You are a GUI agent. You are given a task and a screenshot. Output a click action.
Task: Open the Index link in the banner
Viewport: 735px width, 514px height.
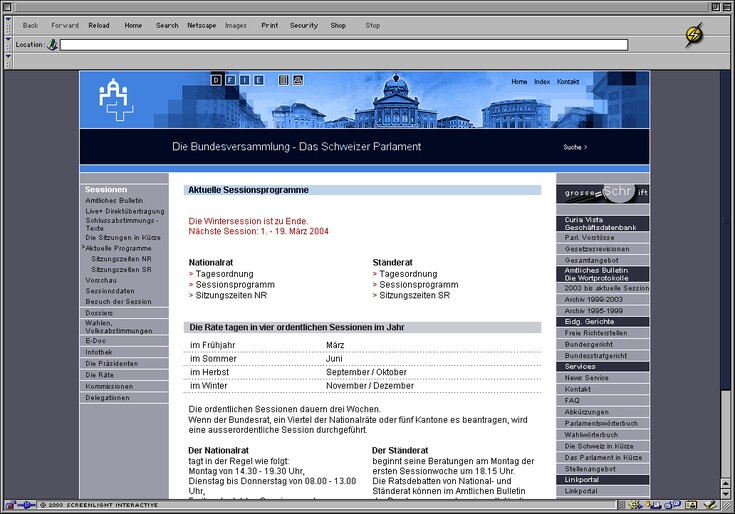542,82
